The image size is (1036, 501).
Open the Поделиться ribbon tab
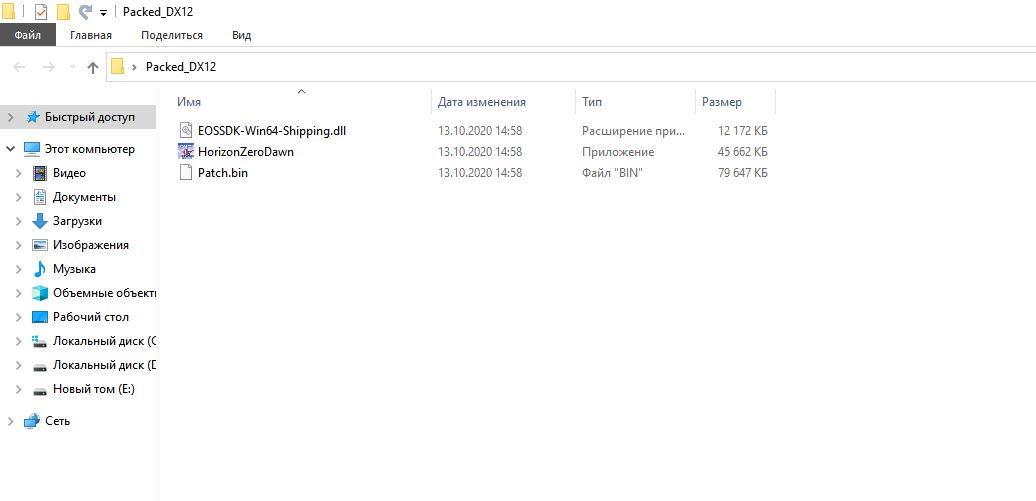171,35
